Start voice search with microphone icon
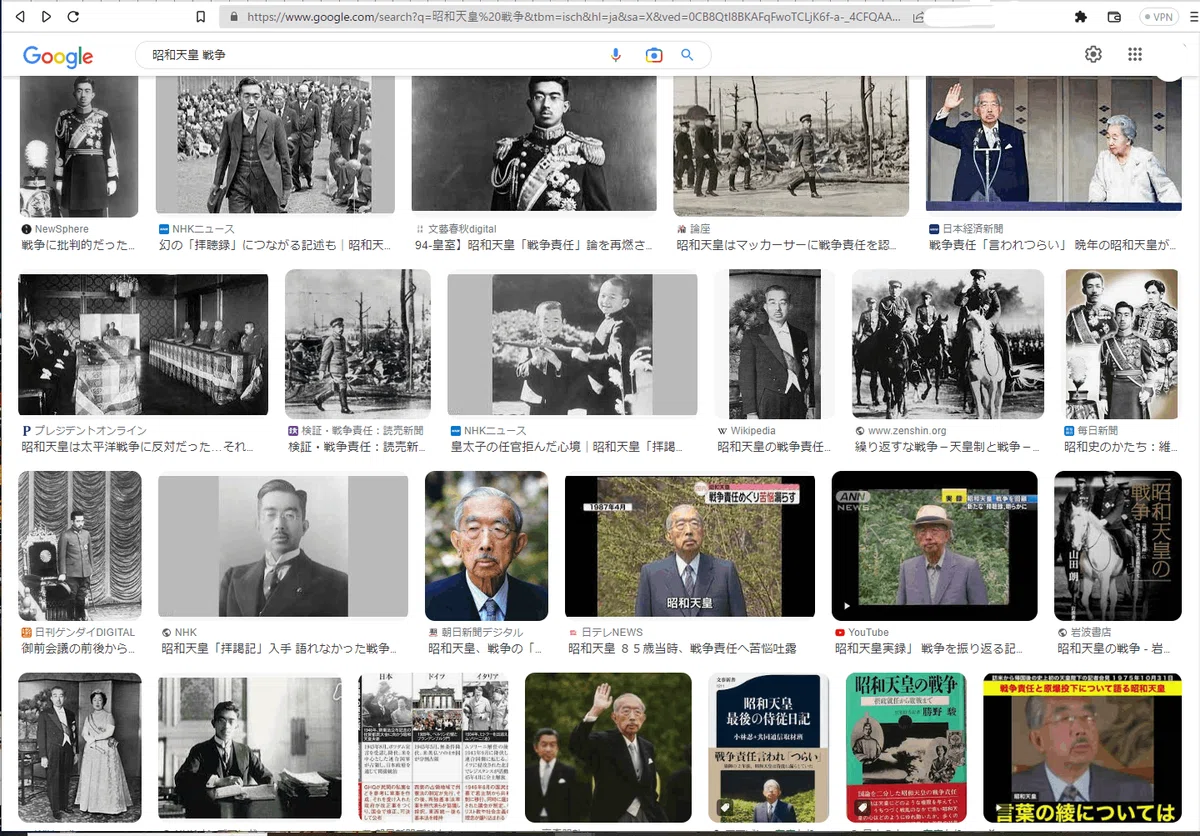Image resolution: width=1200 pixels, height=836 pixels. [x=617, y=55]
